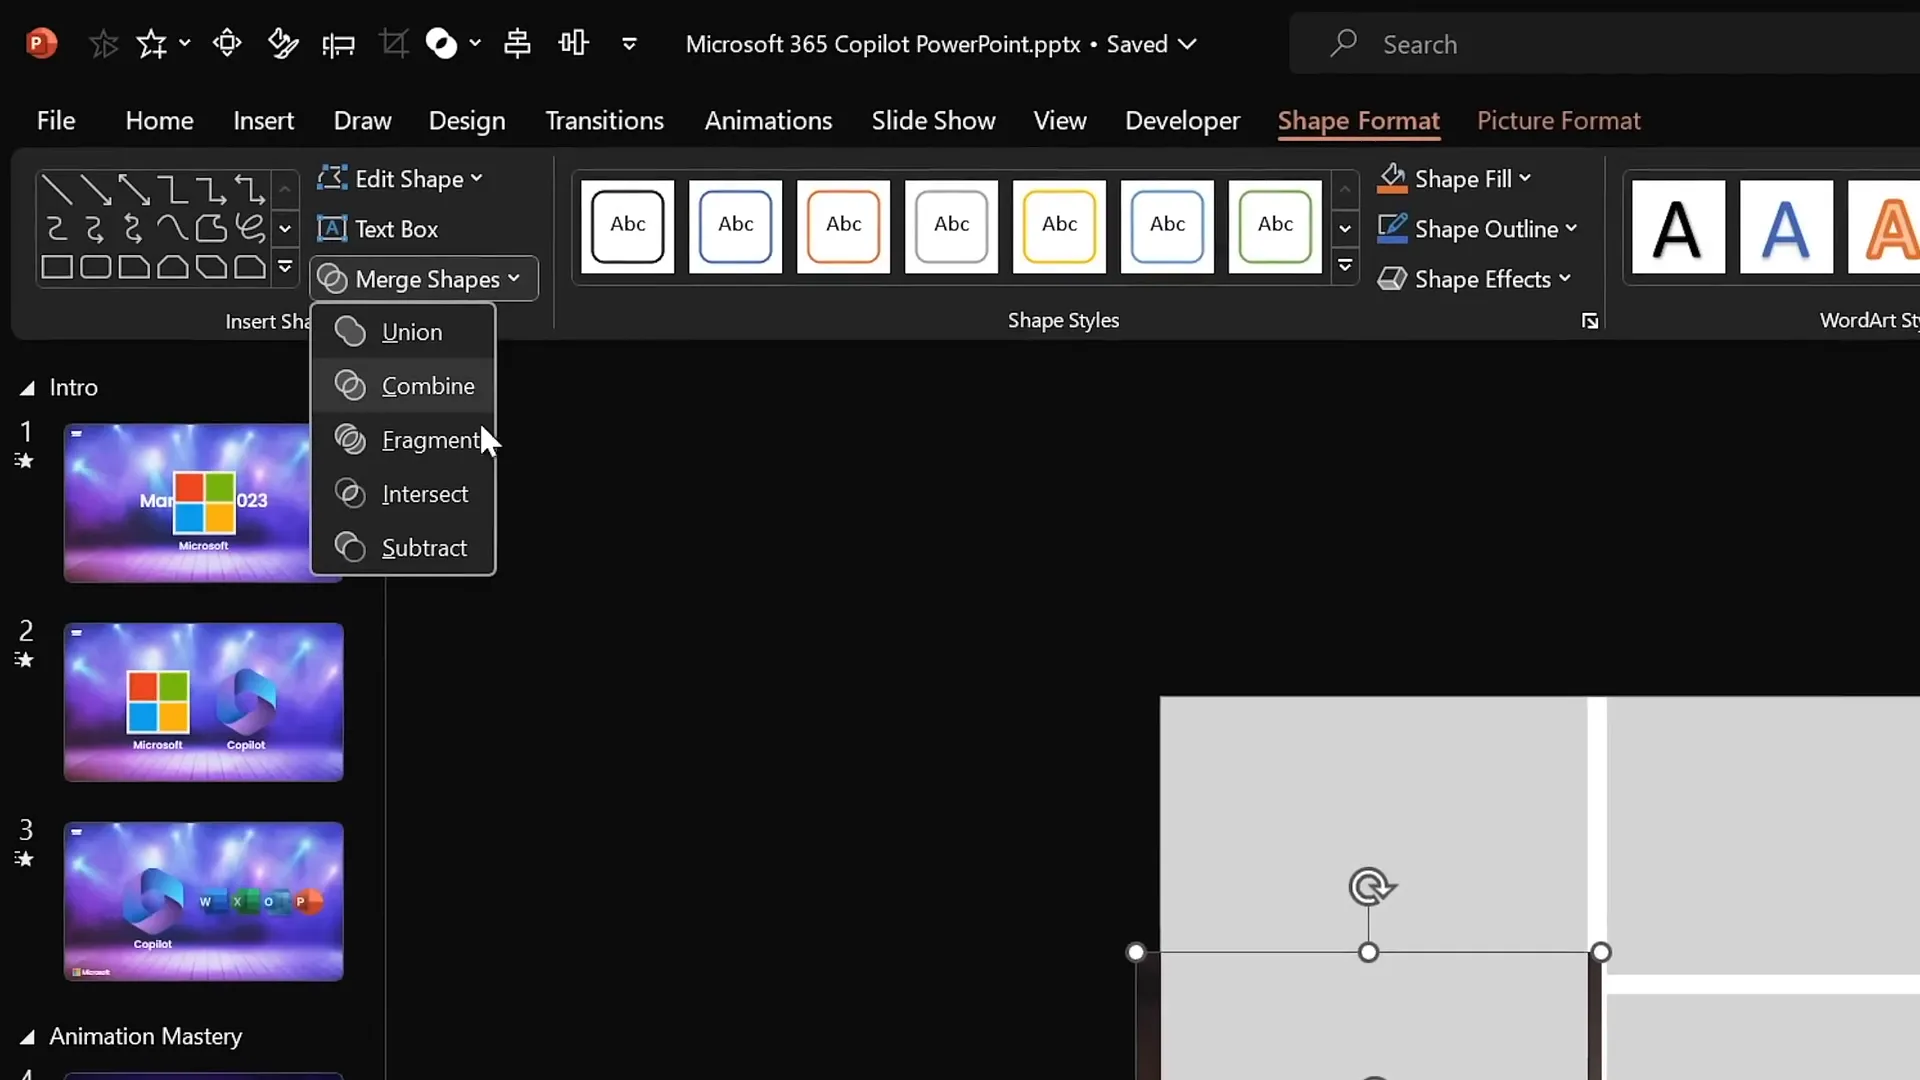Collapse the Intro section in slide panel
This screenshot has width=1920, height=1080.
pos(27,388)
